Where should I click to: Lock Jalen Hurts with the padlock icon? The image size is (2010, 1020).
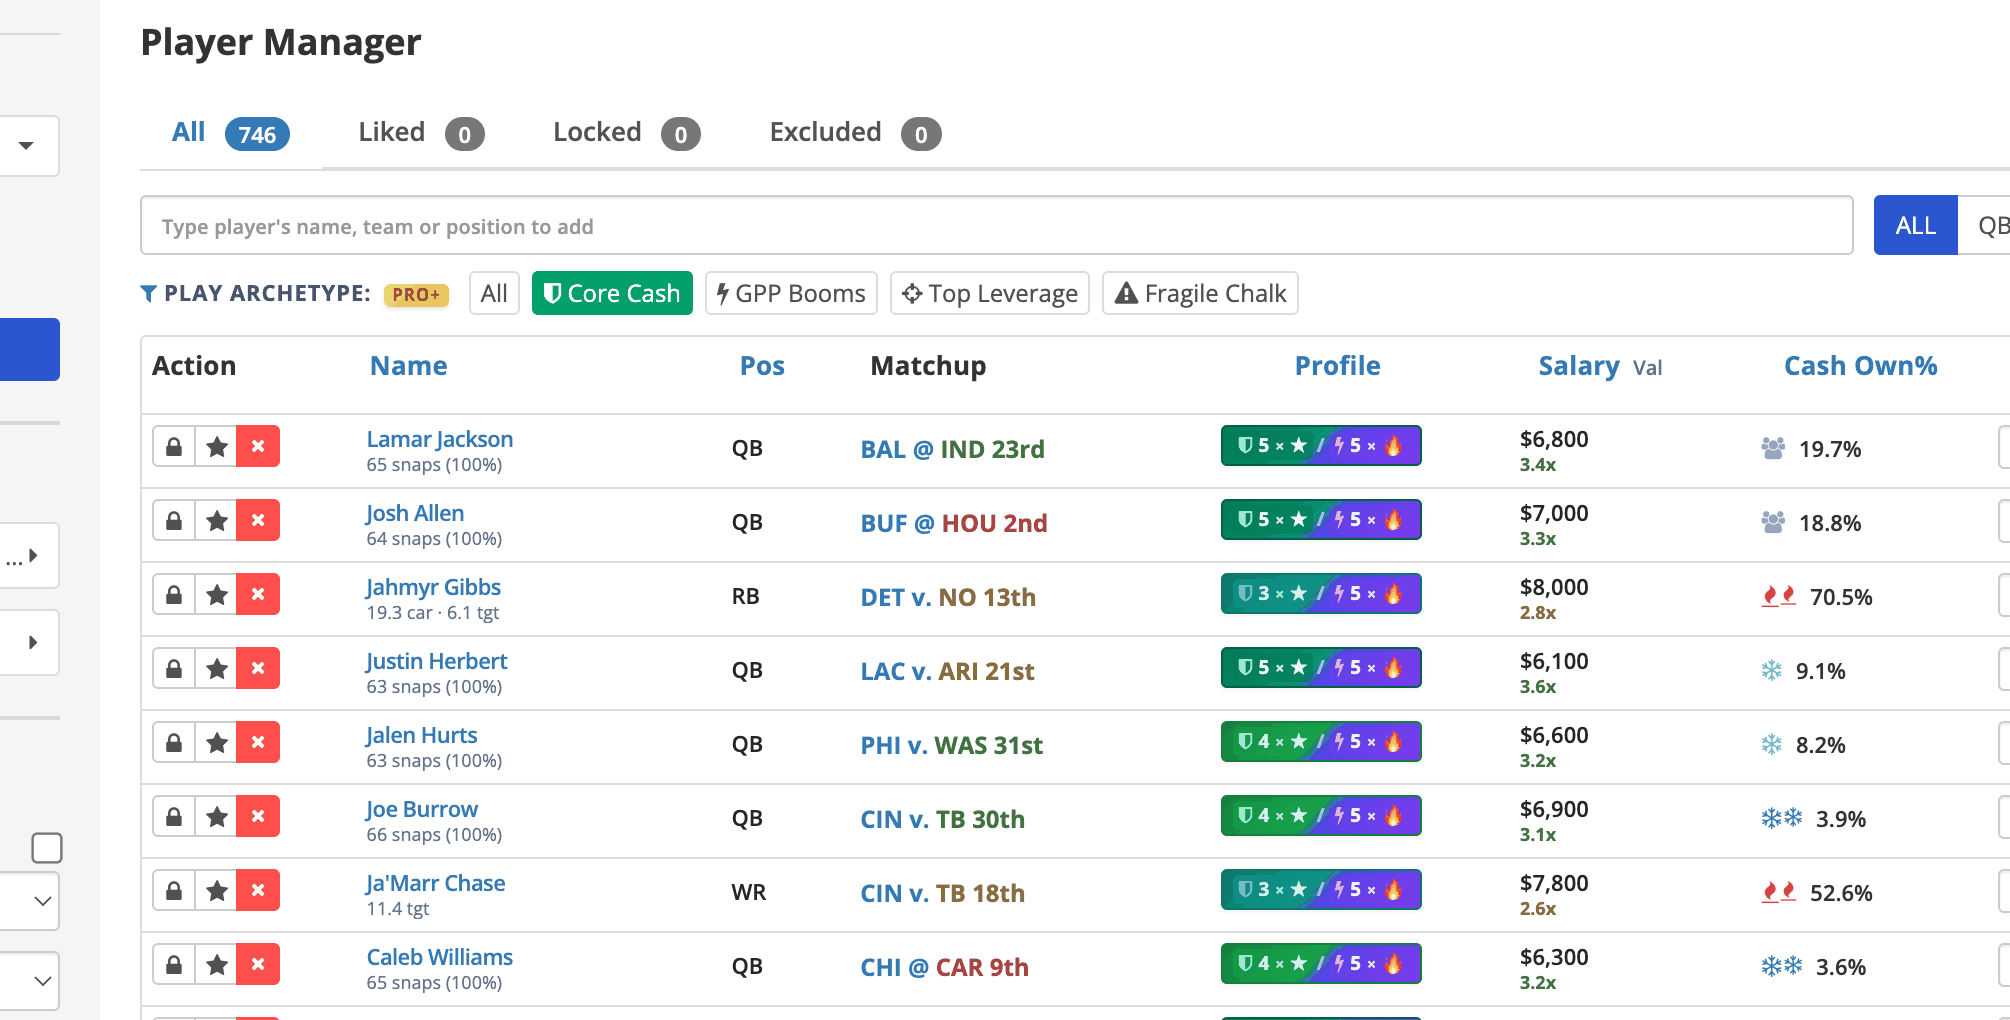point(174,743)
